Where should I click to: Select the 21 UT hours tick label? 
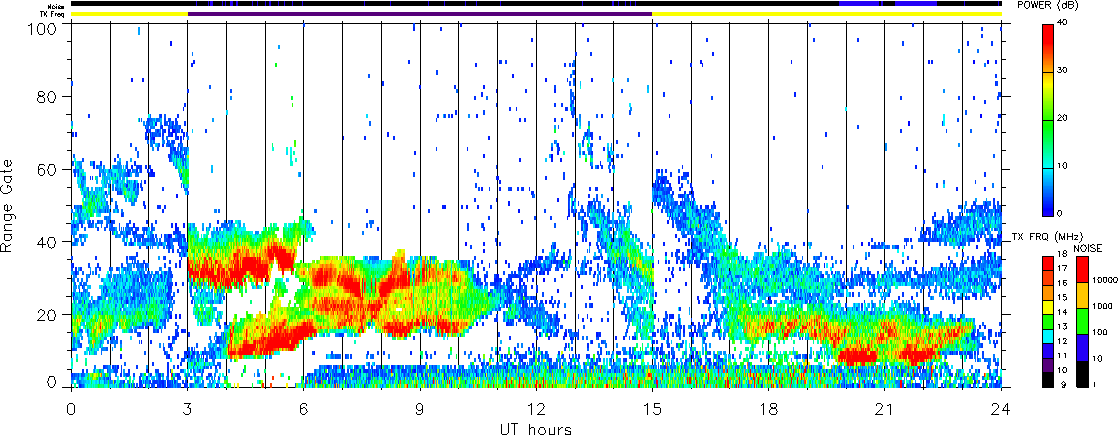click(x=885, y=409)
